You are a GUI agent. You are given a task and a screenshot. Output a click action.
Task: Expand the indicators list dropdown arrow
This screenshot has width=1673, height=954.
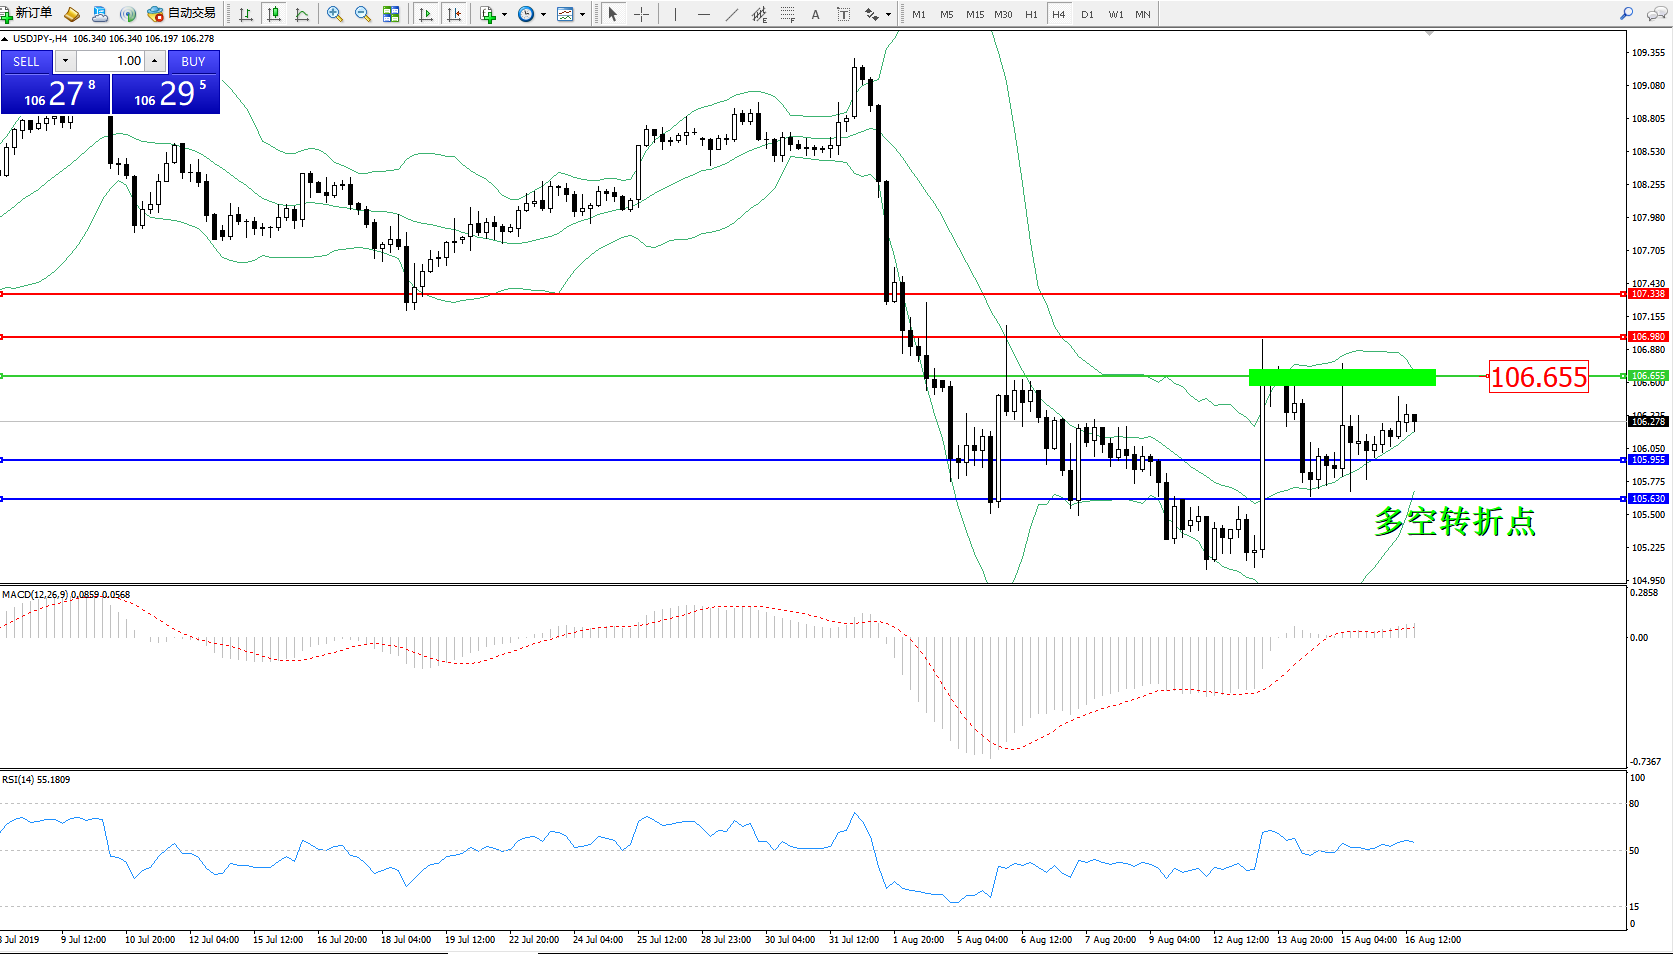[504, 14]
